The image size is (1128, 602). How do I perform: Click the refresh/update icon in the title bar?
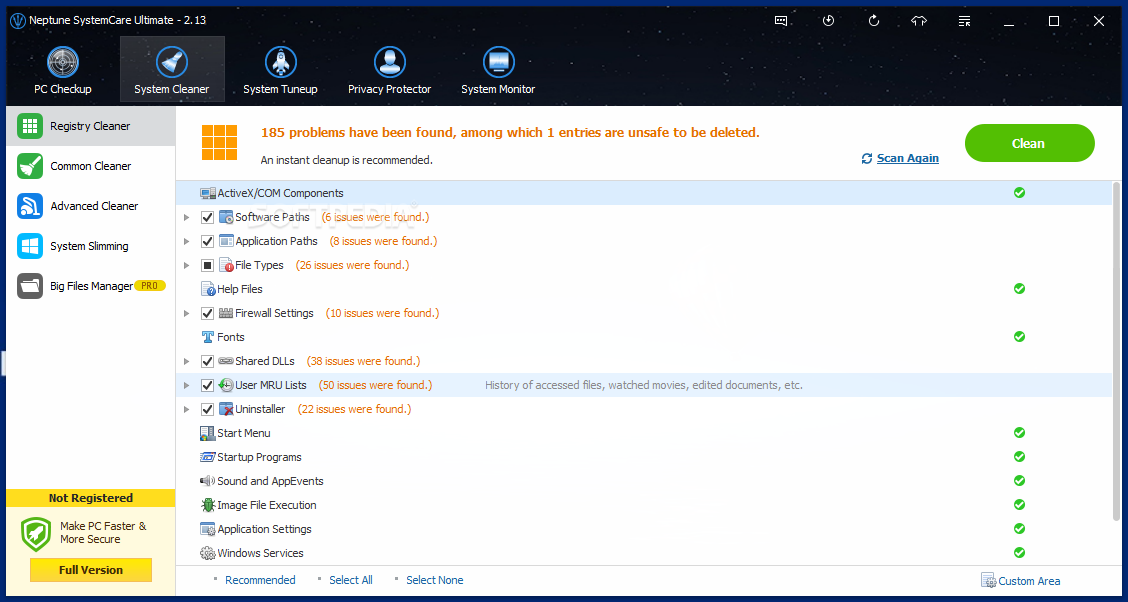874,21
